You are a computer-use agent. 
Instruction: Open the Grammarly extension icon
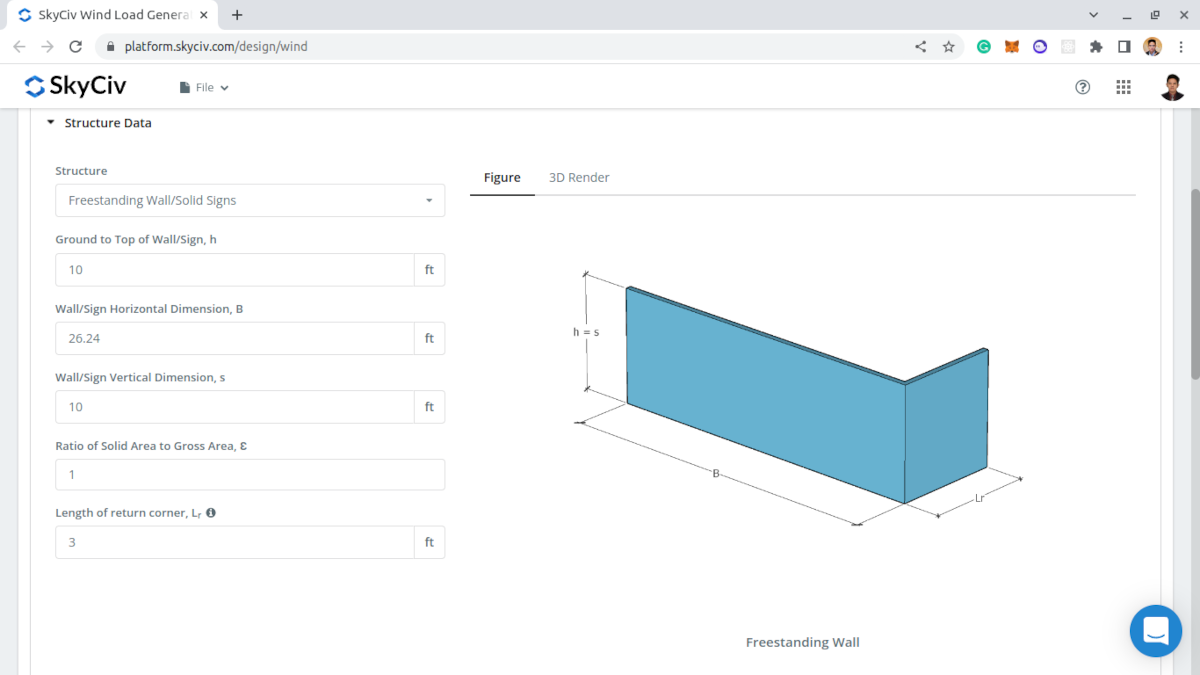pos(984,46)
